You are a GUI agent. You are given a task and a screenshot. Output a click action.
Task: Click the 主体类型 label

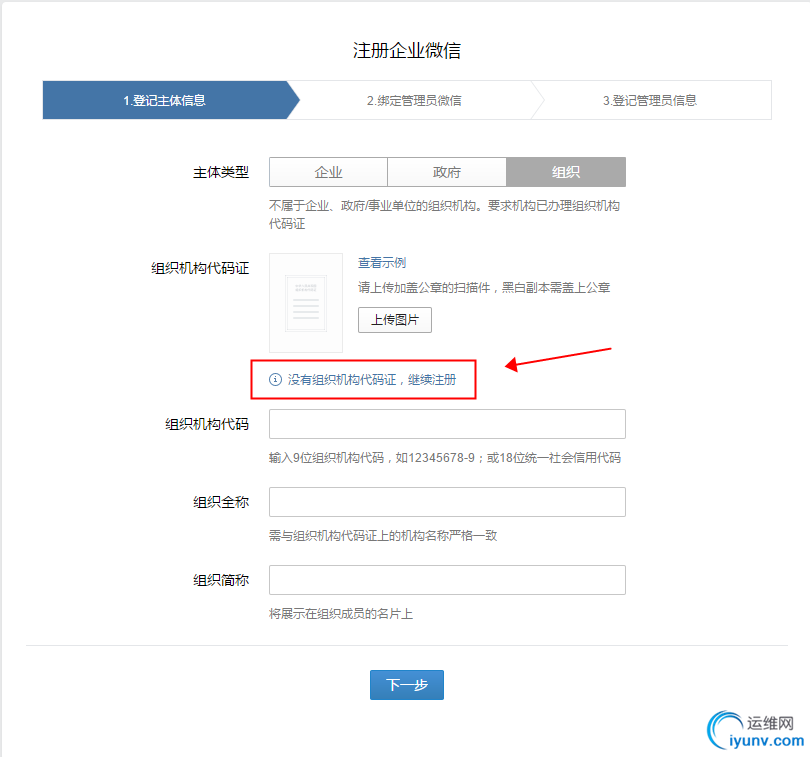221,172
